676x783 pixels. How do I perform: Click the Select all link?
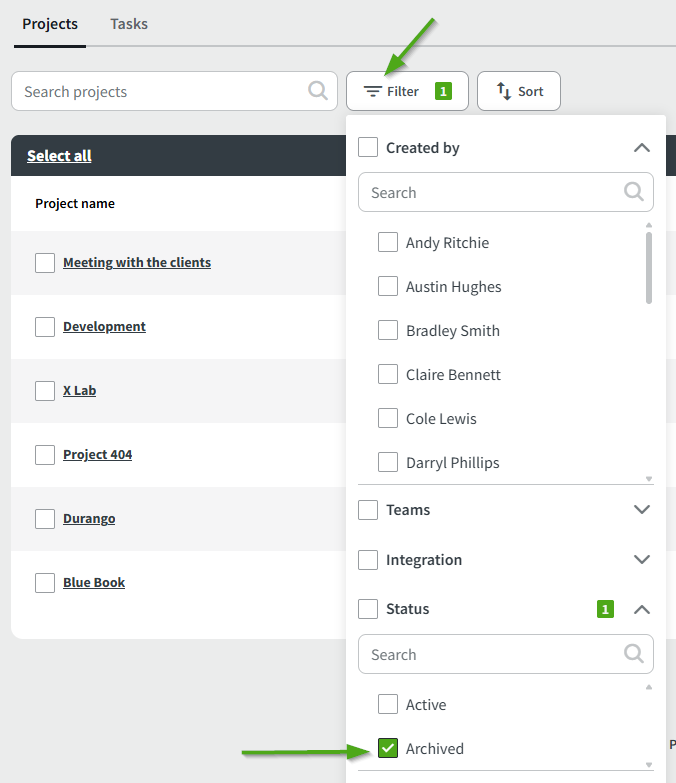59,155
